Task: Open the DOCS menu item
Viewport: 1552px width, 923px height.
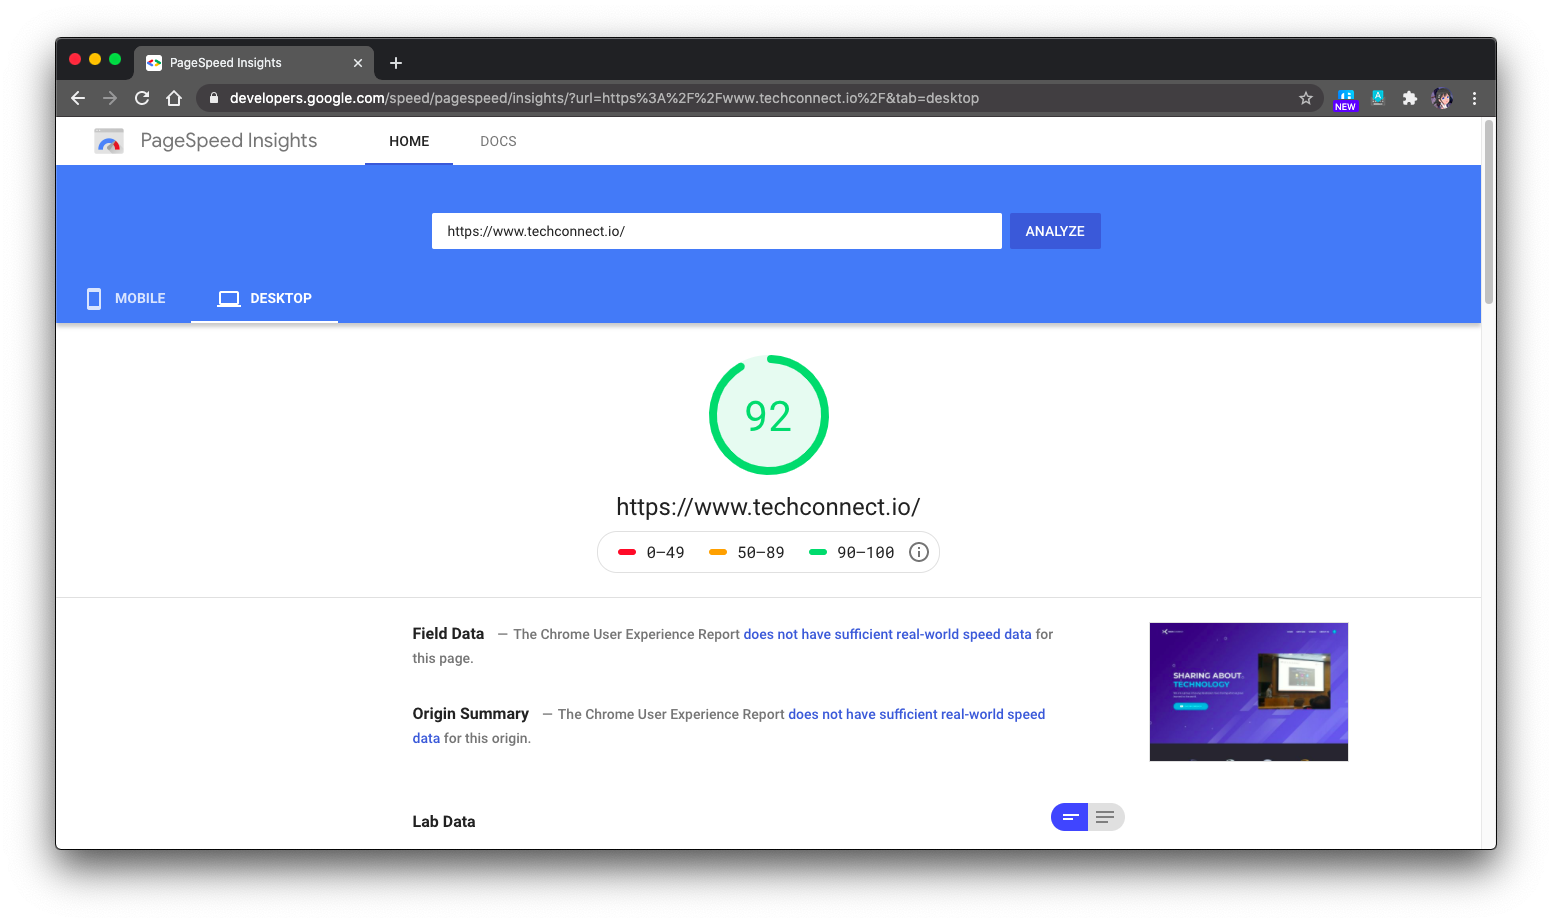Action: pos(498,140)
